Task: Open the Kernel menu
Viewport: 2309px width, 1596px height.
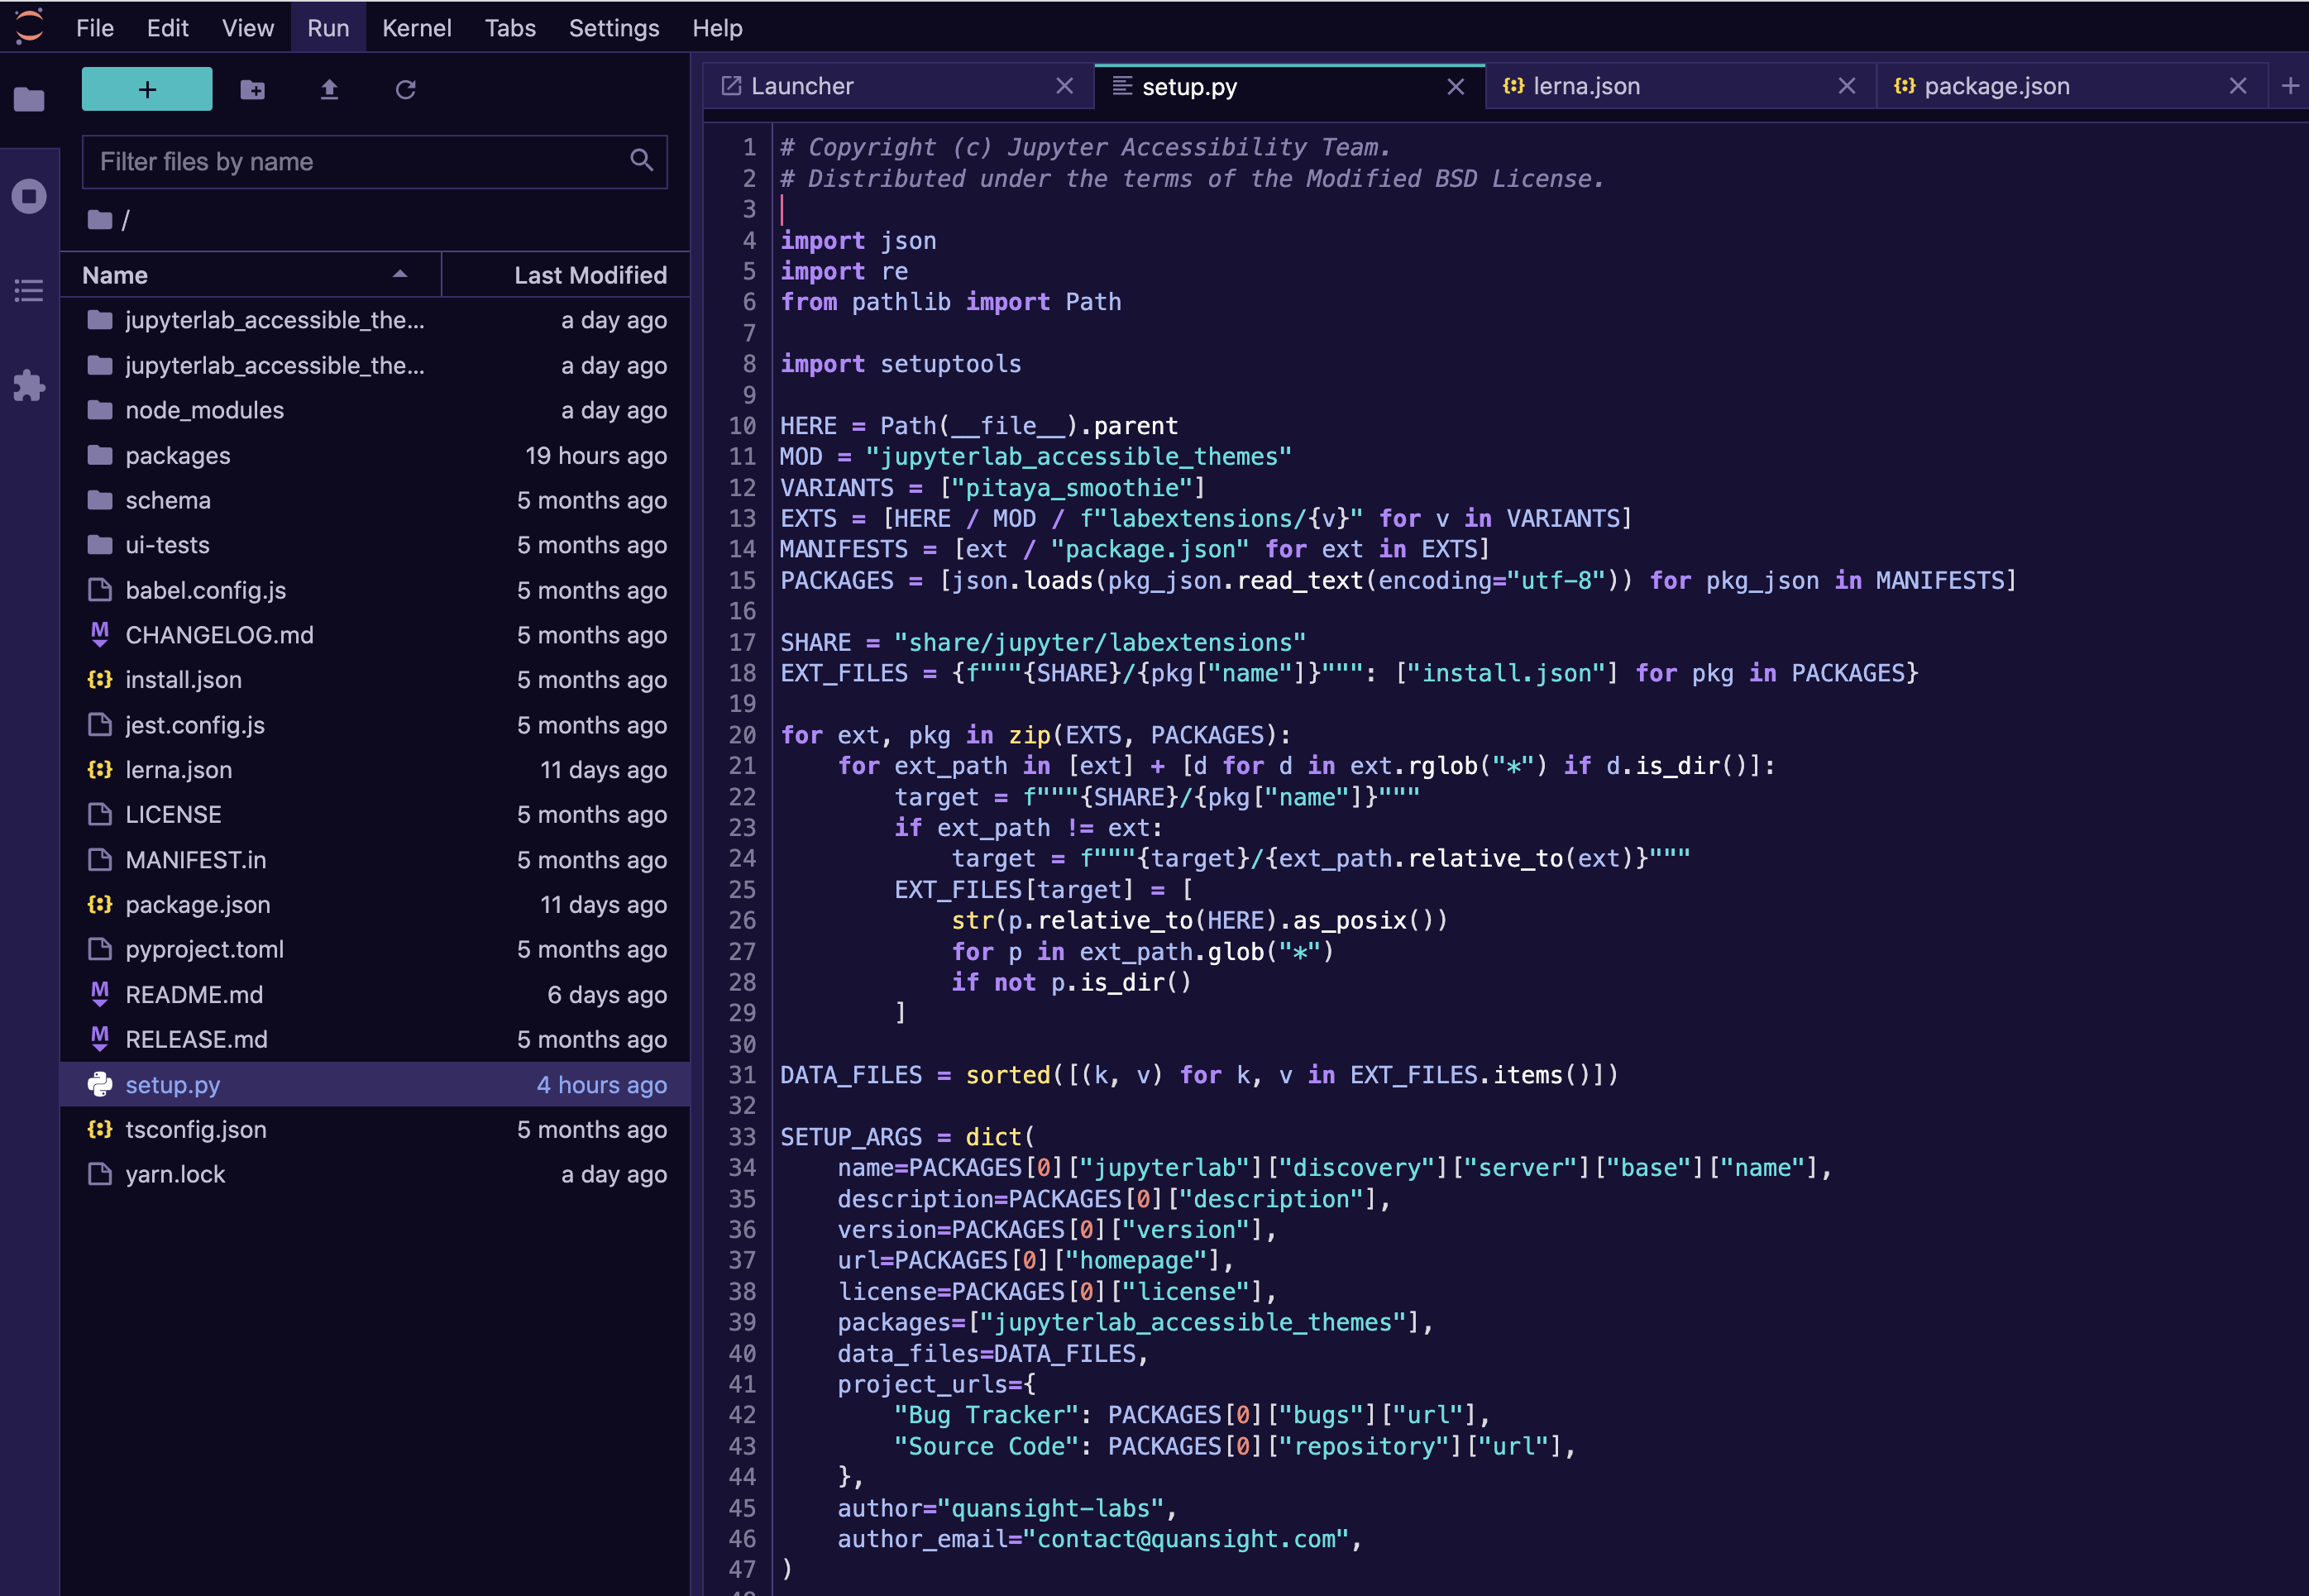Action: 417,28
